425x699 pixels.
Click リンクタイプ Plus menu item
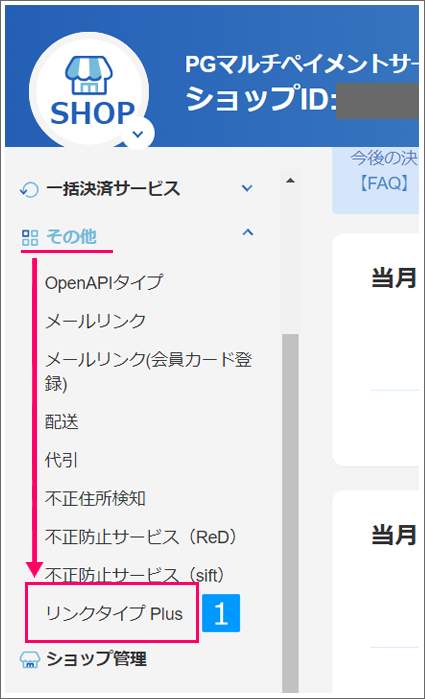114,614
